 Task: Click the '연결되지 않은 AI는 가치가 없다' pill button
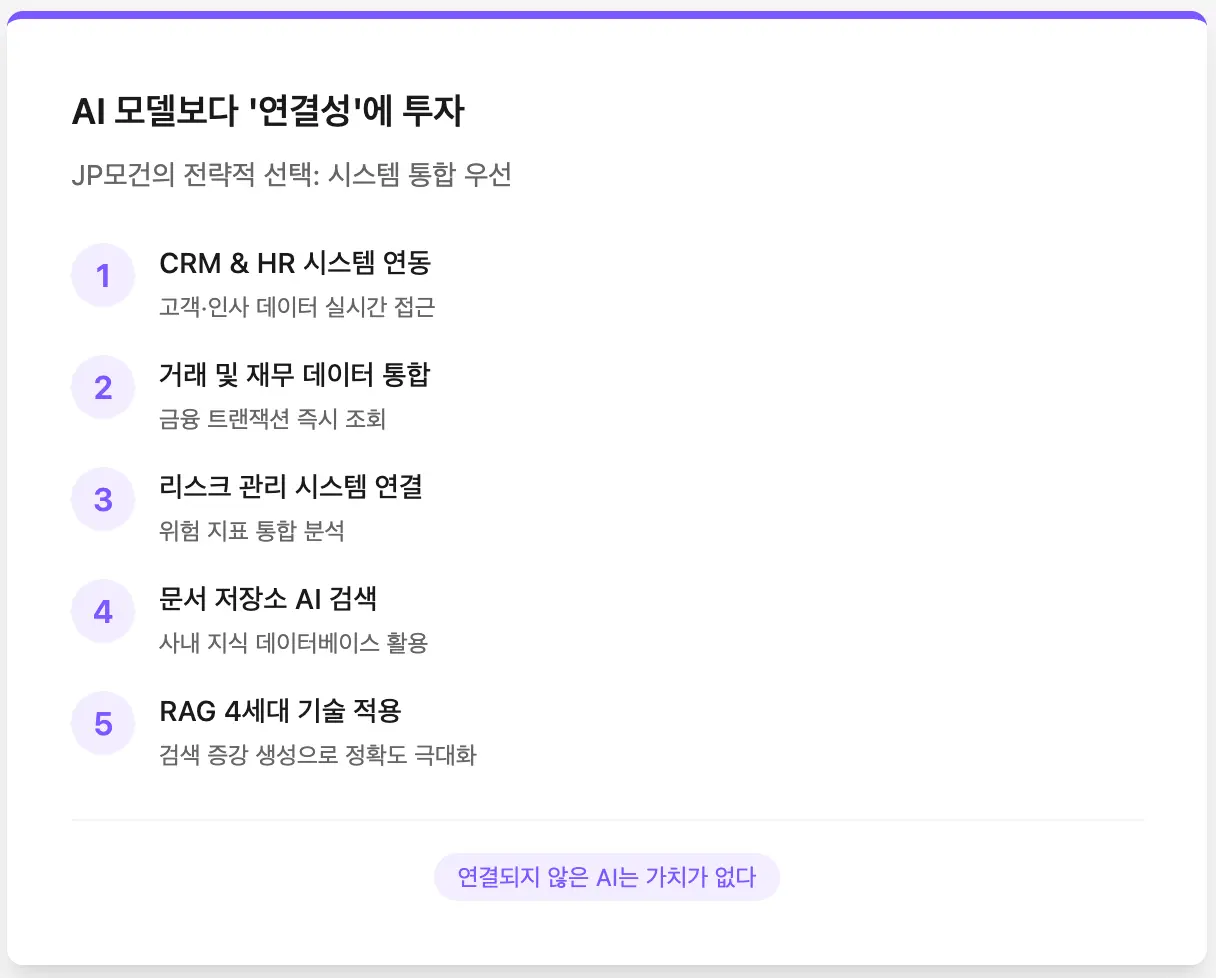[606, 876]
